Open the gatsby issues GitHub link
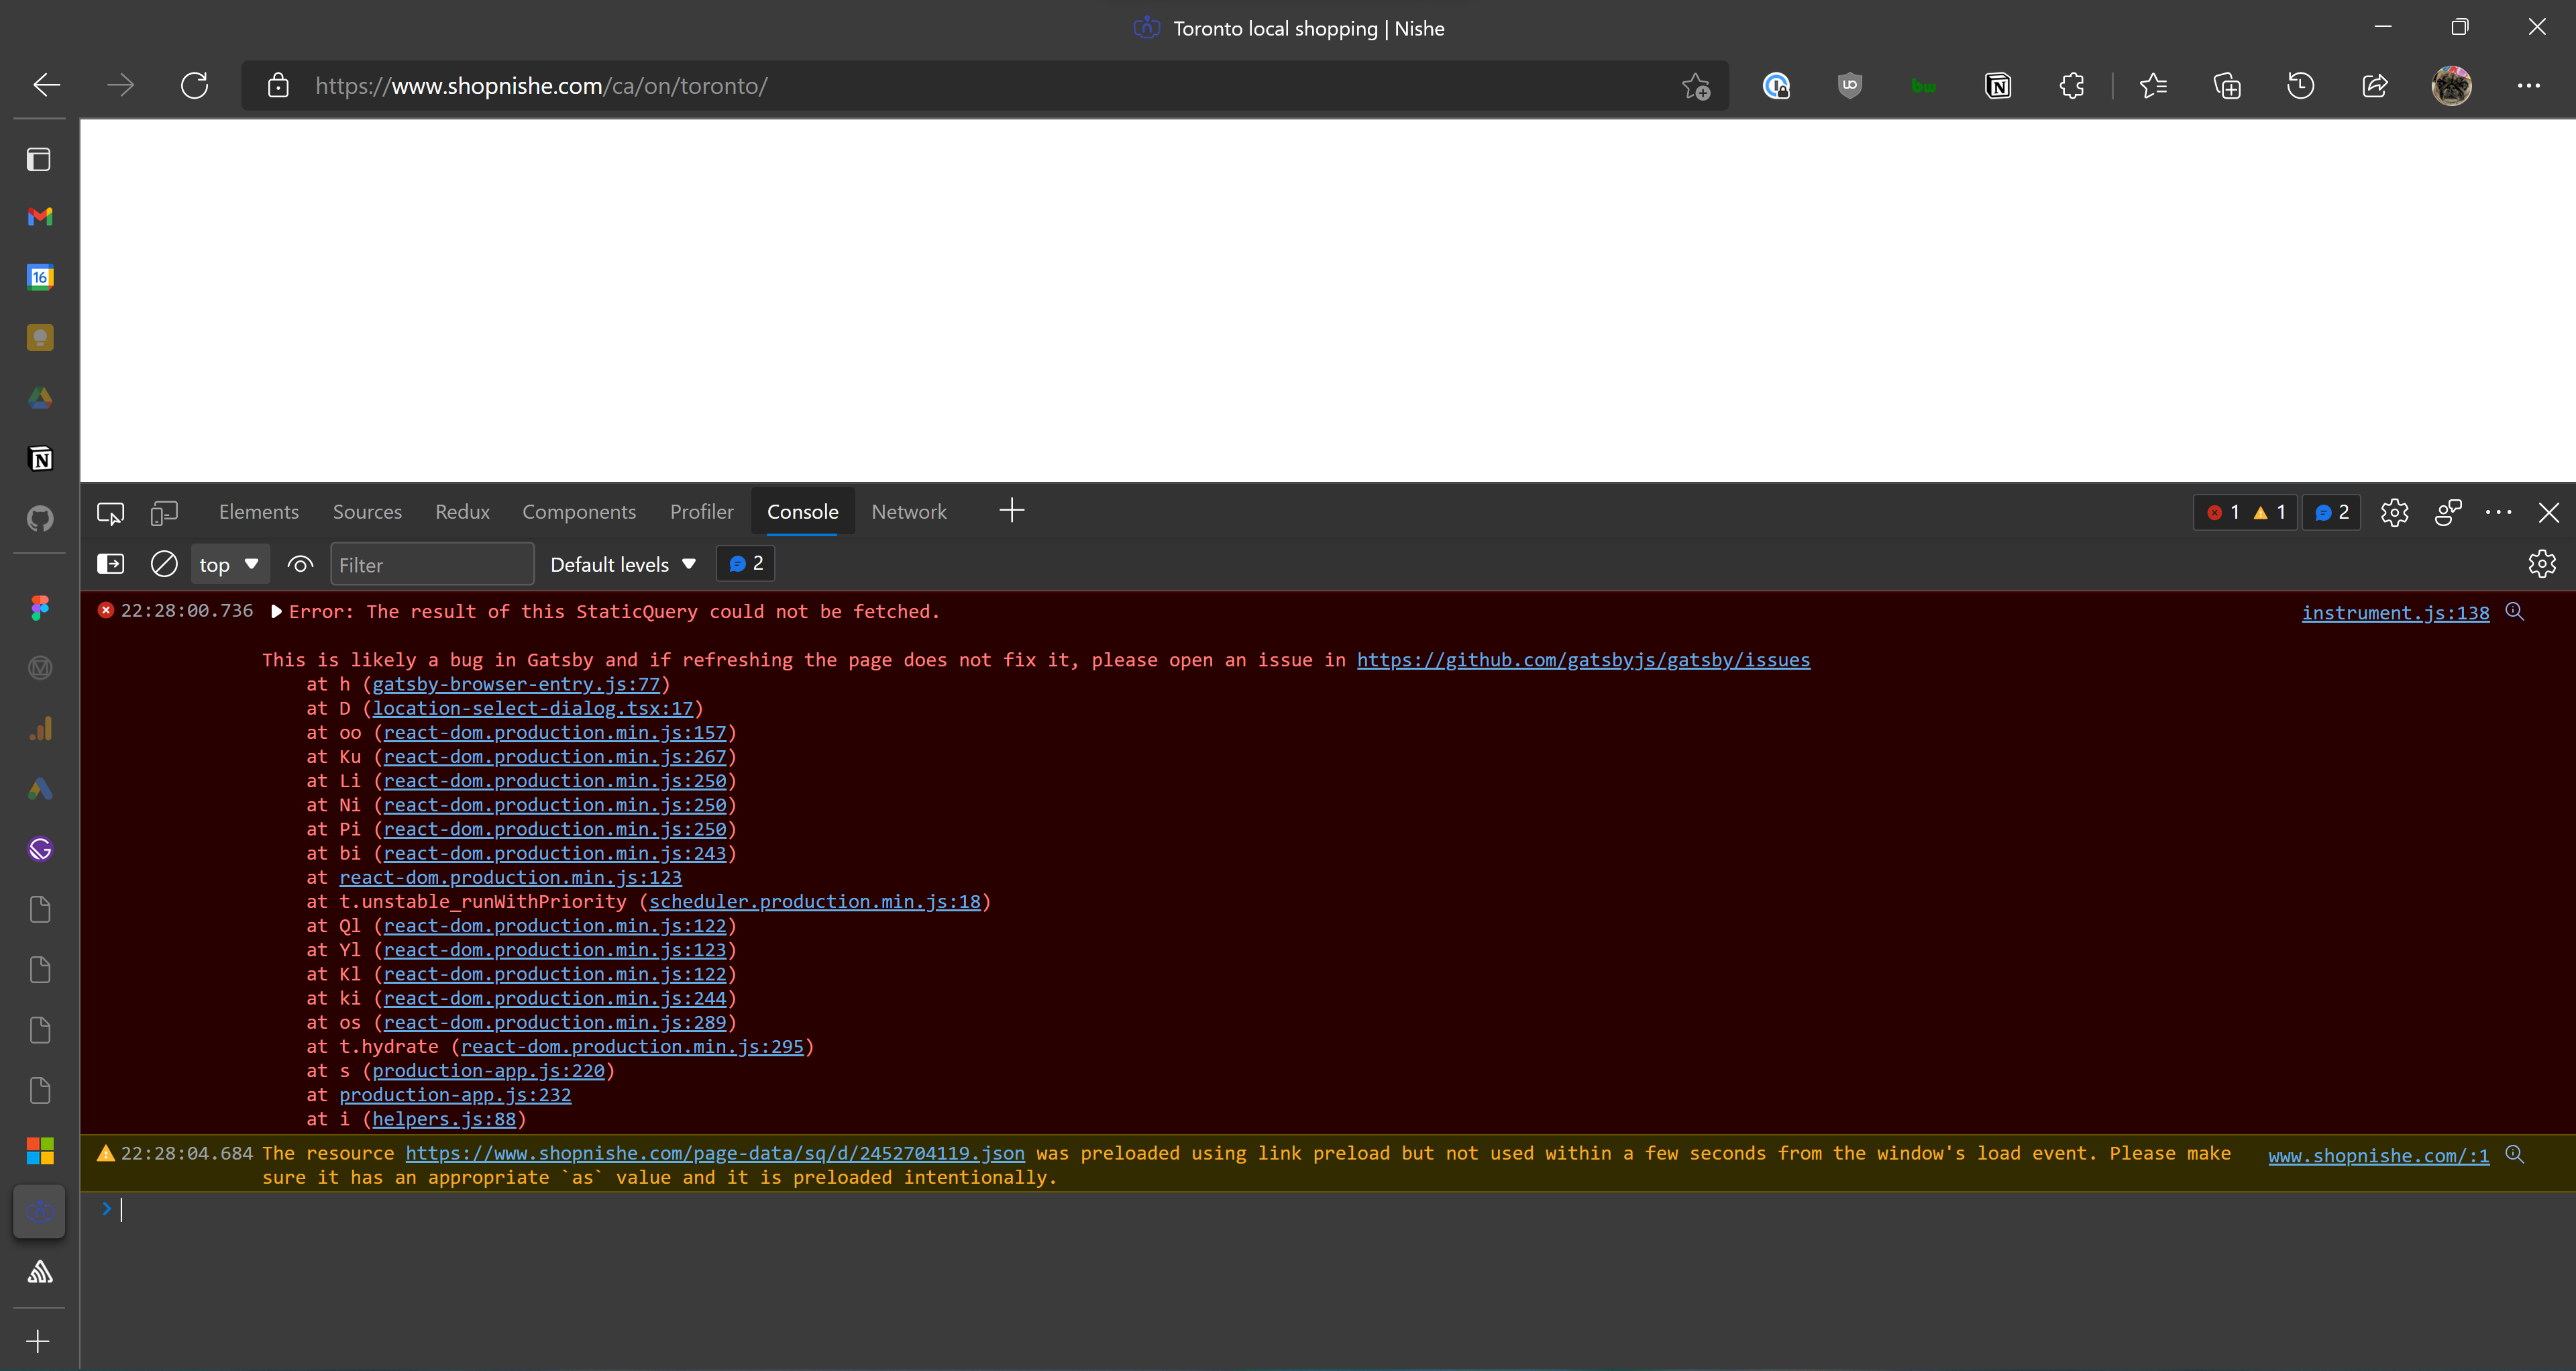The image size is (2576, 1371). [1582, 660]
